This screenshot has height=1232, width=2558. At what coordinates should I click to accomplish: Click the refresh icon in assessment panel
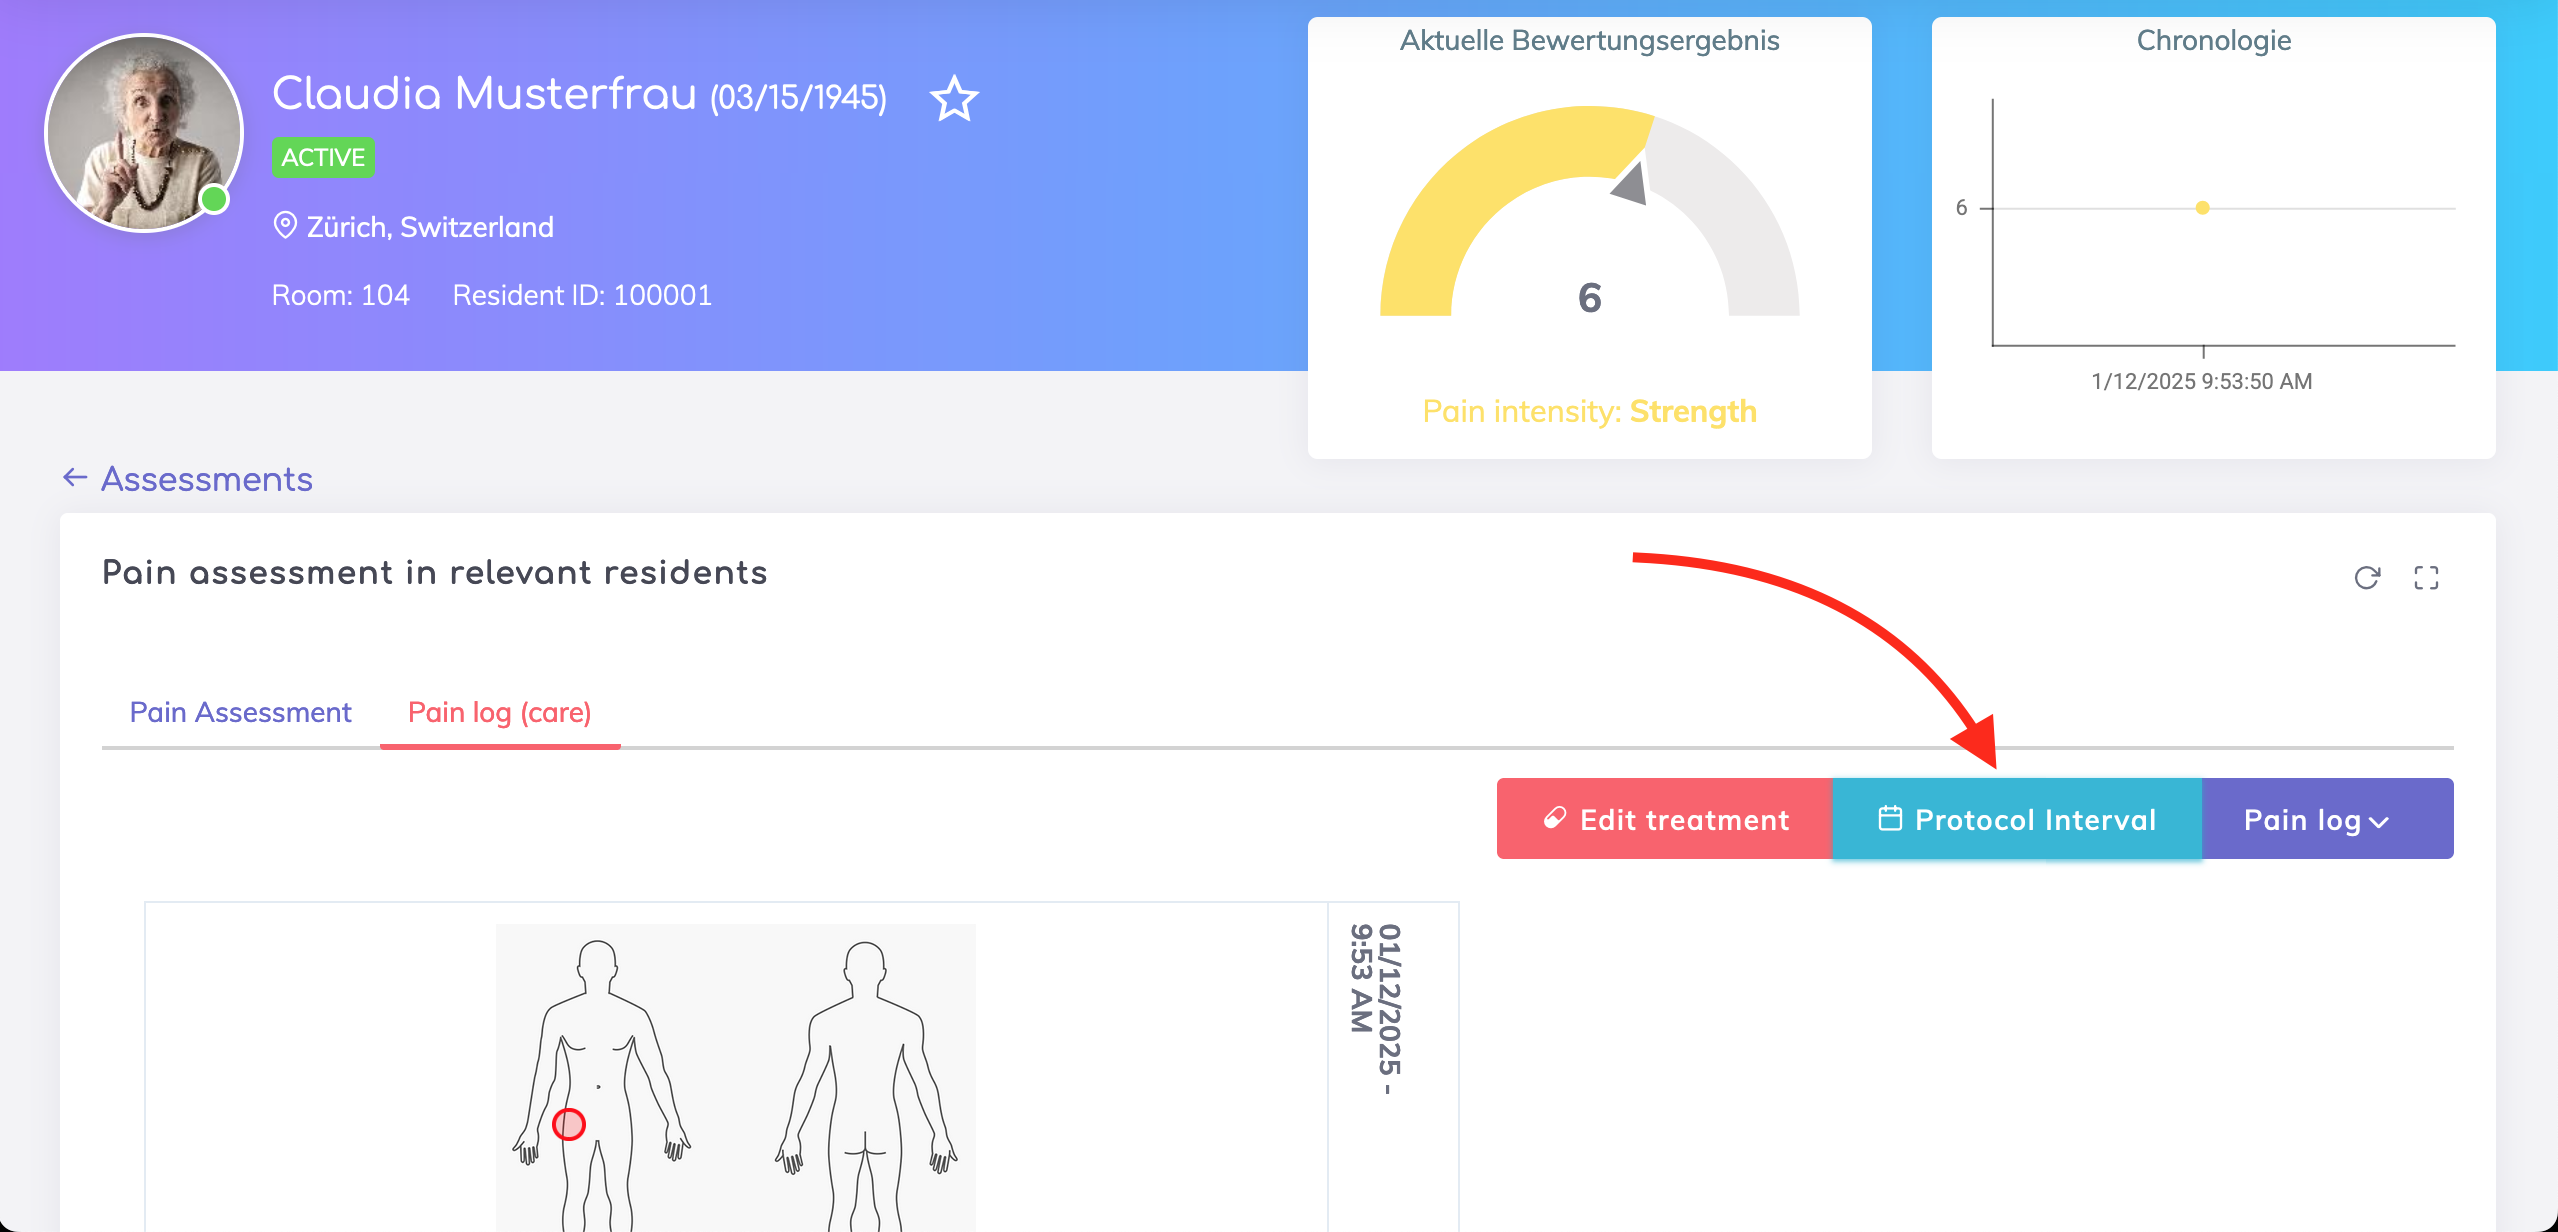[2366, 577]
